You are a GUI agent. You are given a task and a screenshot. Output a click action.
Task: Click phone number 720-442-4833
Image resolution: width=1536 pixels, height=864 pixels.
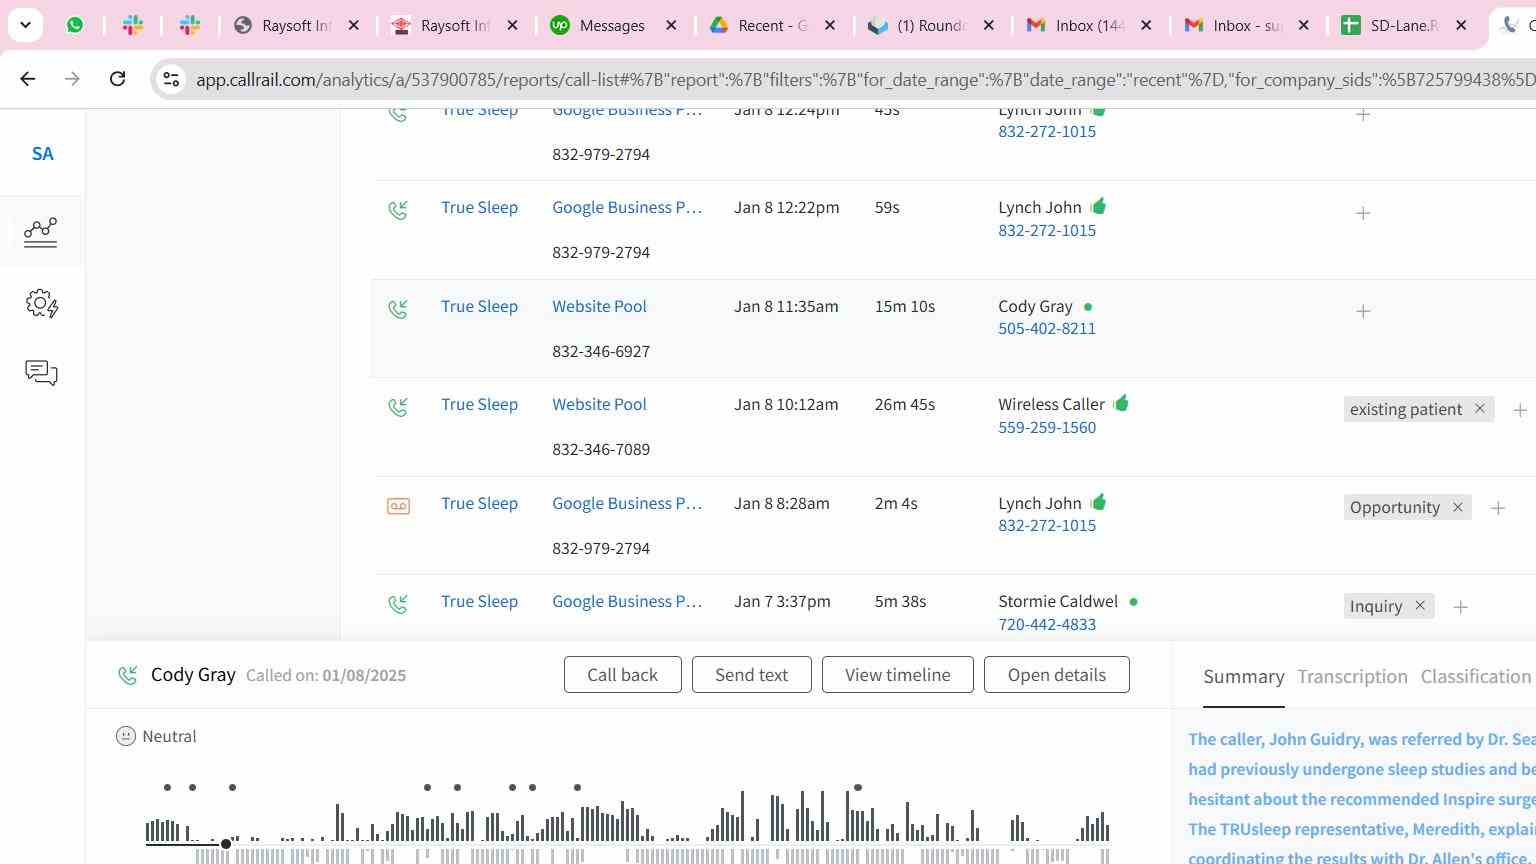click(1047, 625)
